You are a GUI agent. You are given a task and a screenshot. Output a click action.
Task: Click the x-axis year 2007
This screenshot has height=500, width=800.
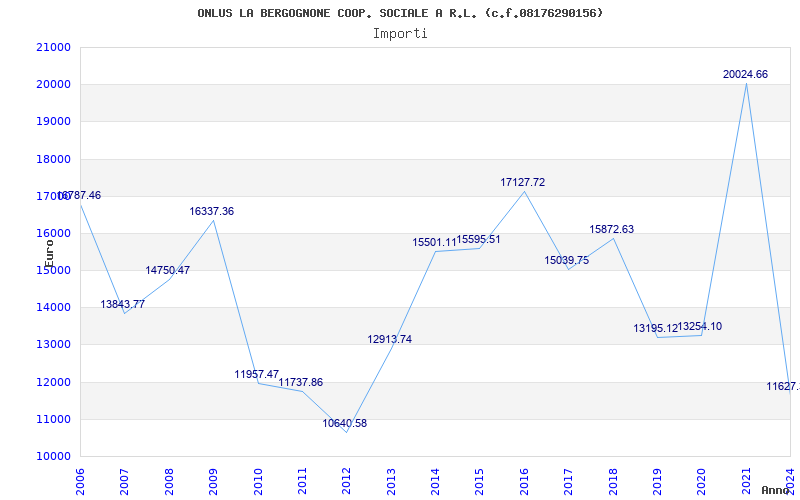(124, 481)
